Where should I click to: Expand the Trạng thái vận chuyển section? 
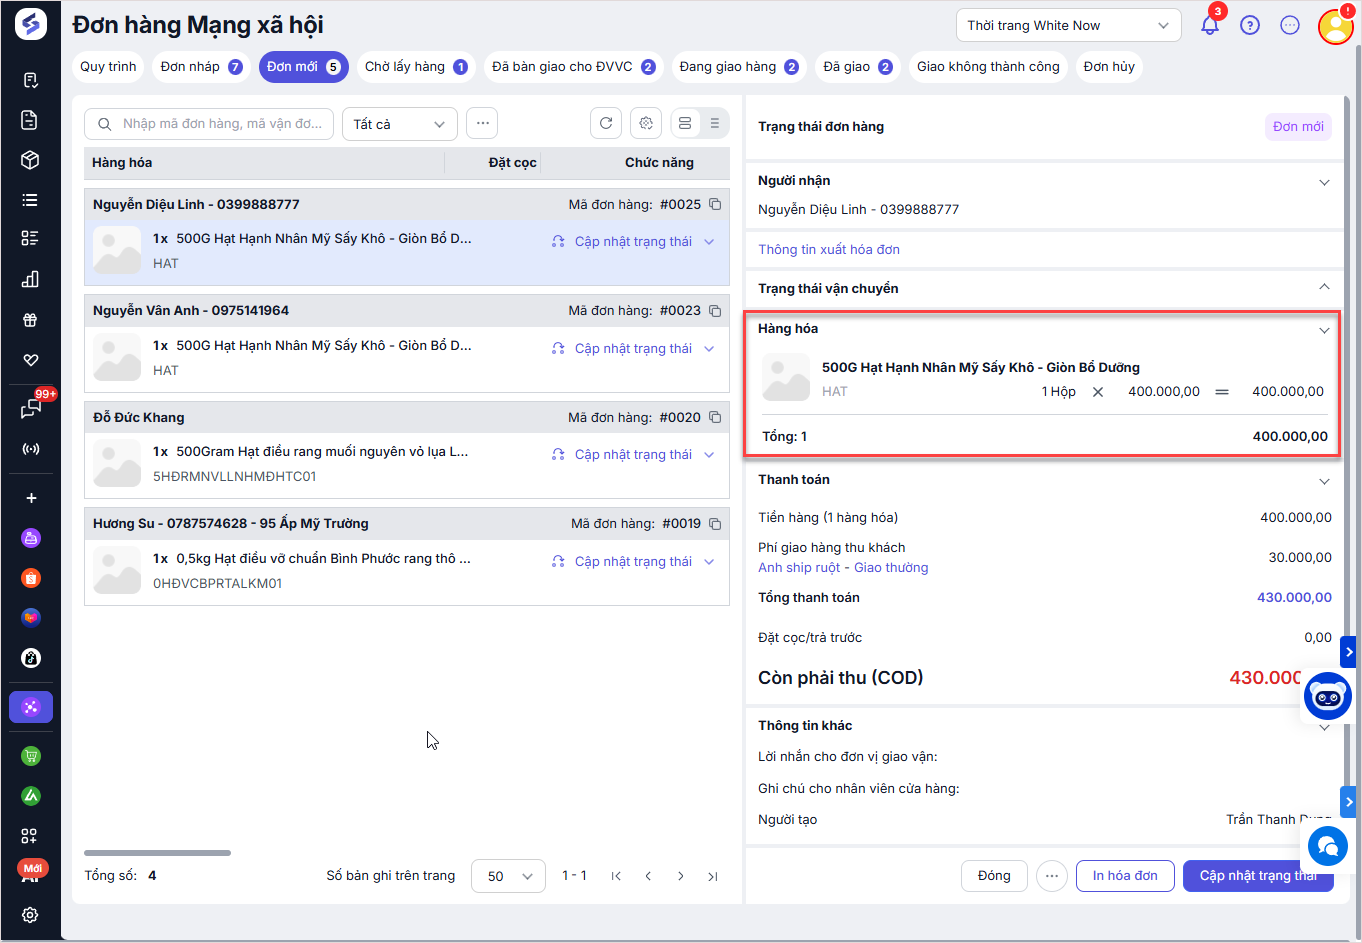tap(1323, 288)
